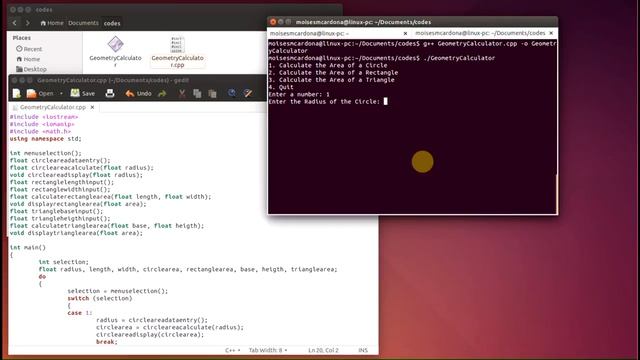
Task: Open Find and Replace in gedit toolbar
Action: pyautogui.click(x=248, y=93)
